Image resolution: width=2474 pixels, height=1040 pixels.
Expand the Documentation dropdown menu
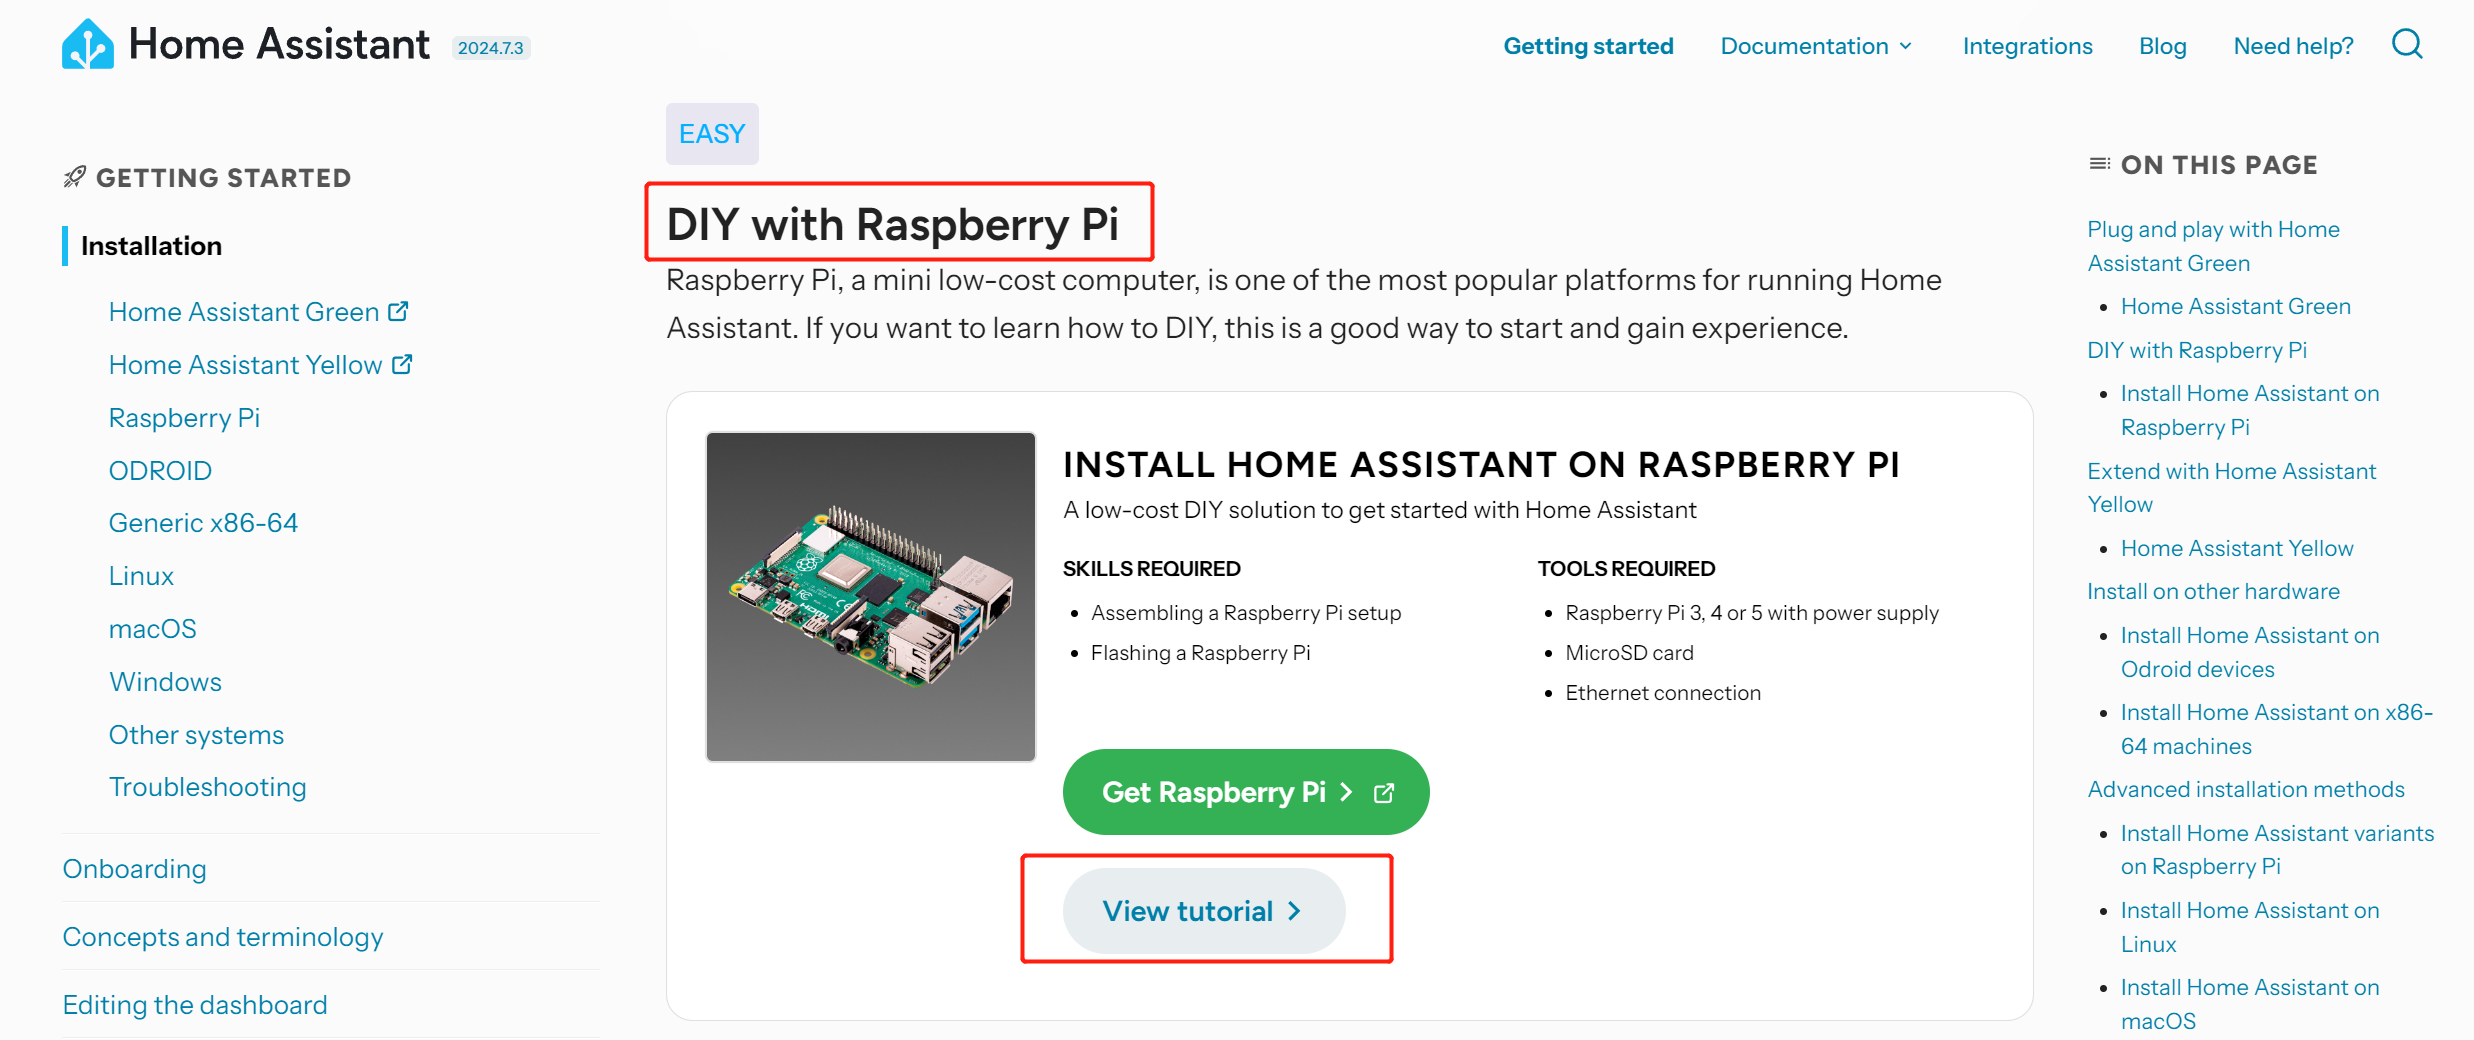click(1816, 46)
